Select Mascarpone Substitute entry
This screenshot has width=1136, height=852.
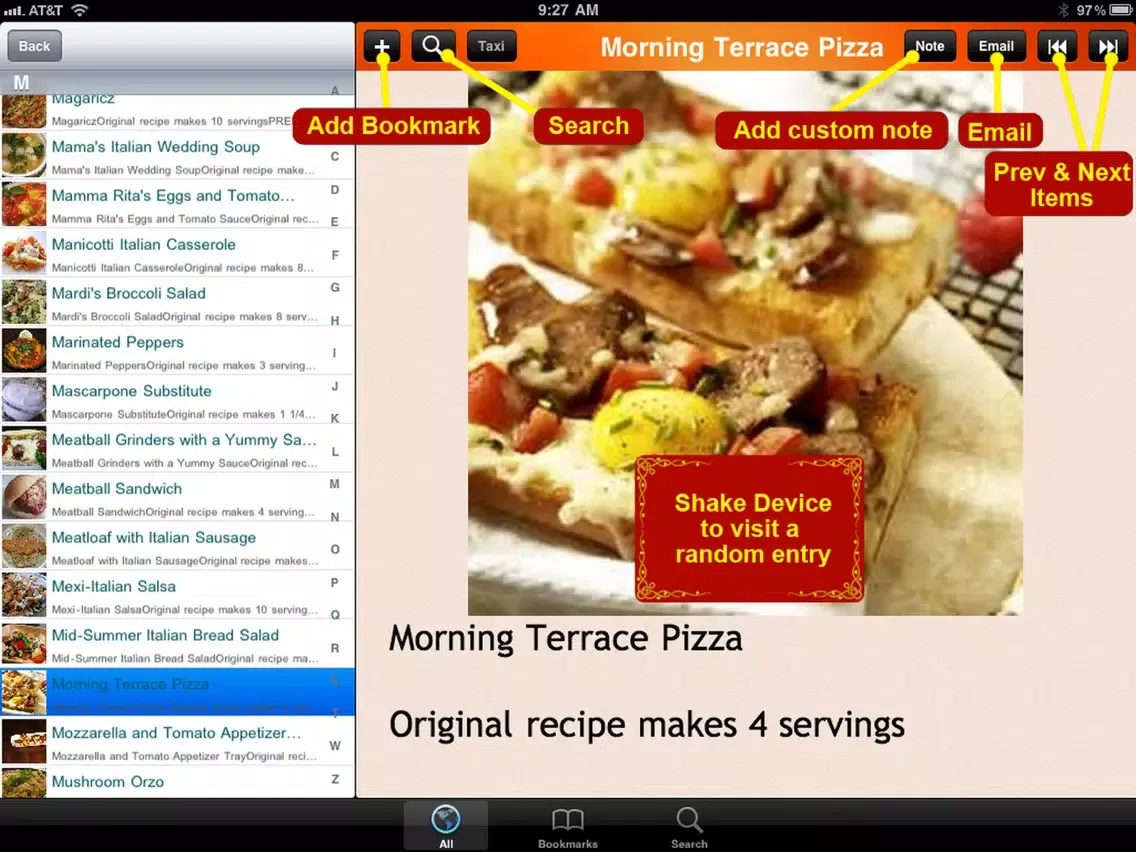pos(178,401)
